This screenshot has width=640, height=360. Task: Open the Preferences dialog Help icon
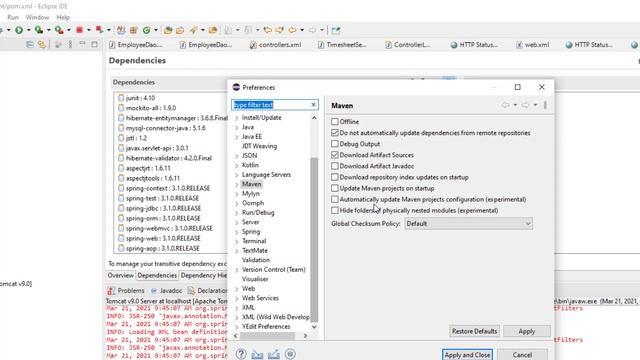pyautogui.click(x=241, y=354)
